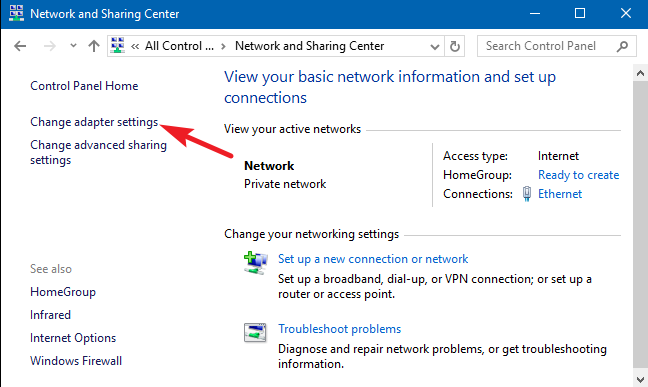This screenshot has width=648, height=387.
Task: Click the search magnifier icon
Action: (x=622, y=46)
